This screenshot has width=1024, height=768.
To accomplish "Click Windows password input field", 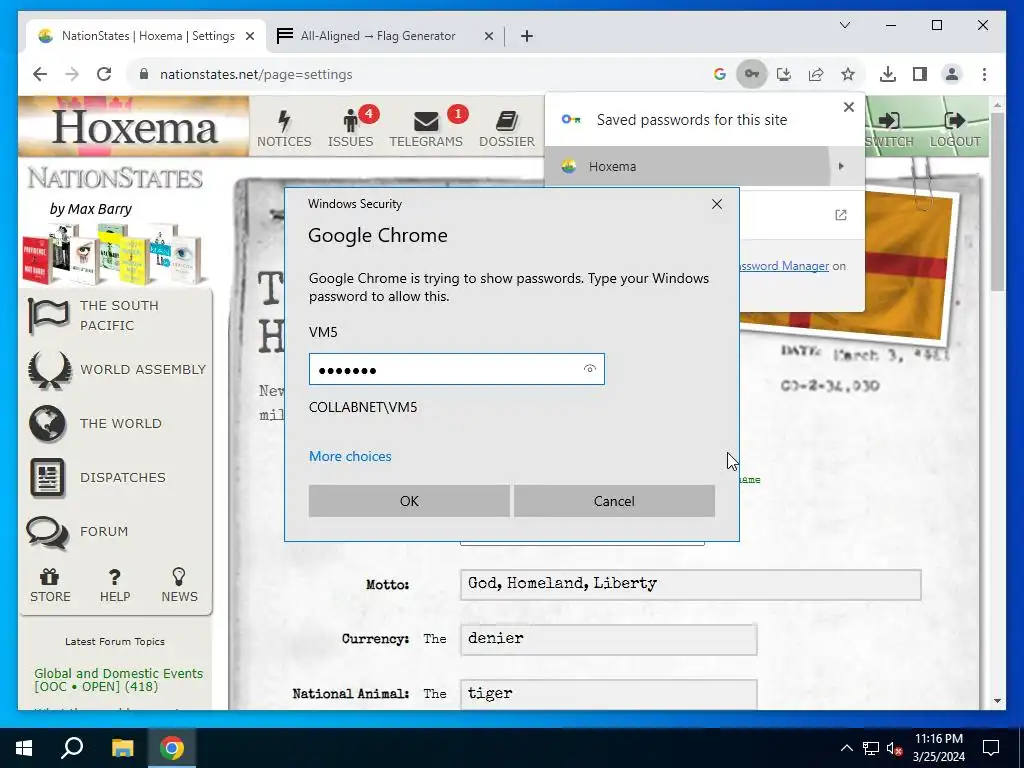I will pos(456,369).
